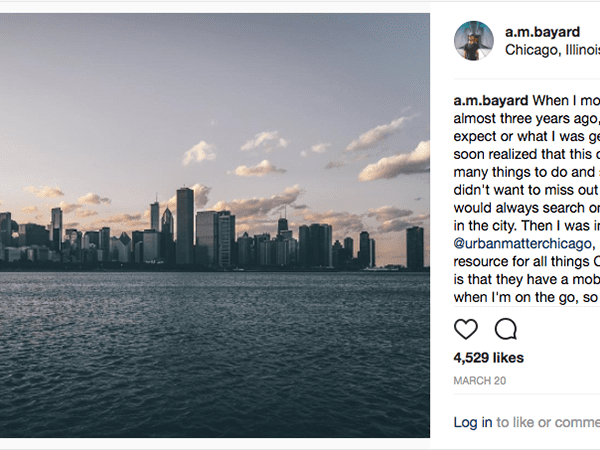600x450 pixels.
Task: Click the Log in link
Action: [473, 423]
